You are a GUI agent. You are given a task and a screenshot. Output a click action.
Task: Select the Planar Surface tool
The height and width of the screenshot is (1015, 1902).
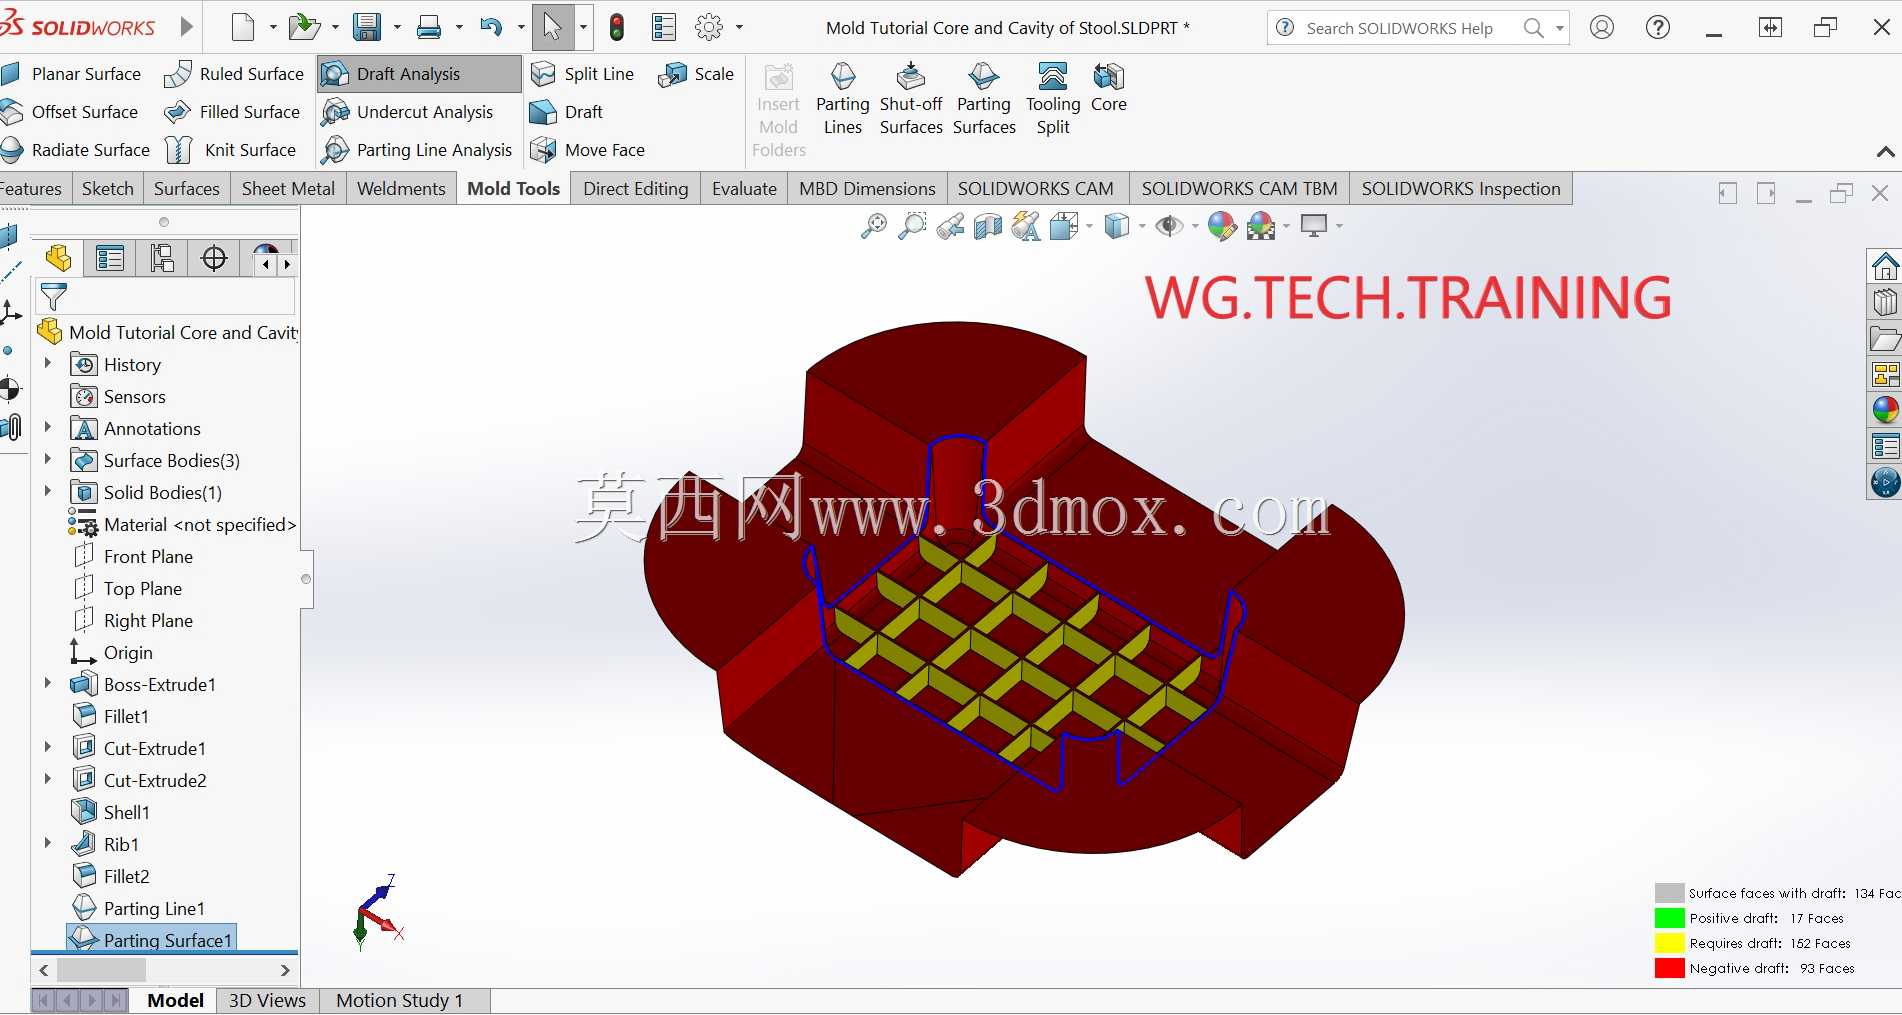click(x=72, y=74)
